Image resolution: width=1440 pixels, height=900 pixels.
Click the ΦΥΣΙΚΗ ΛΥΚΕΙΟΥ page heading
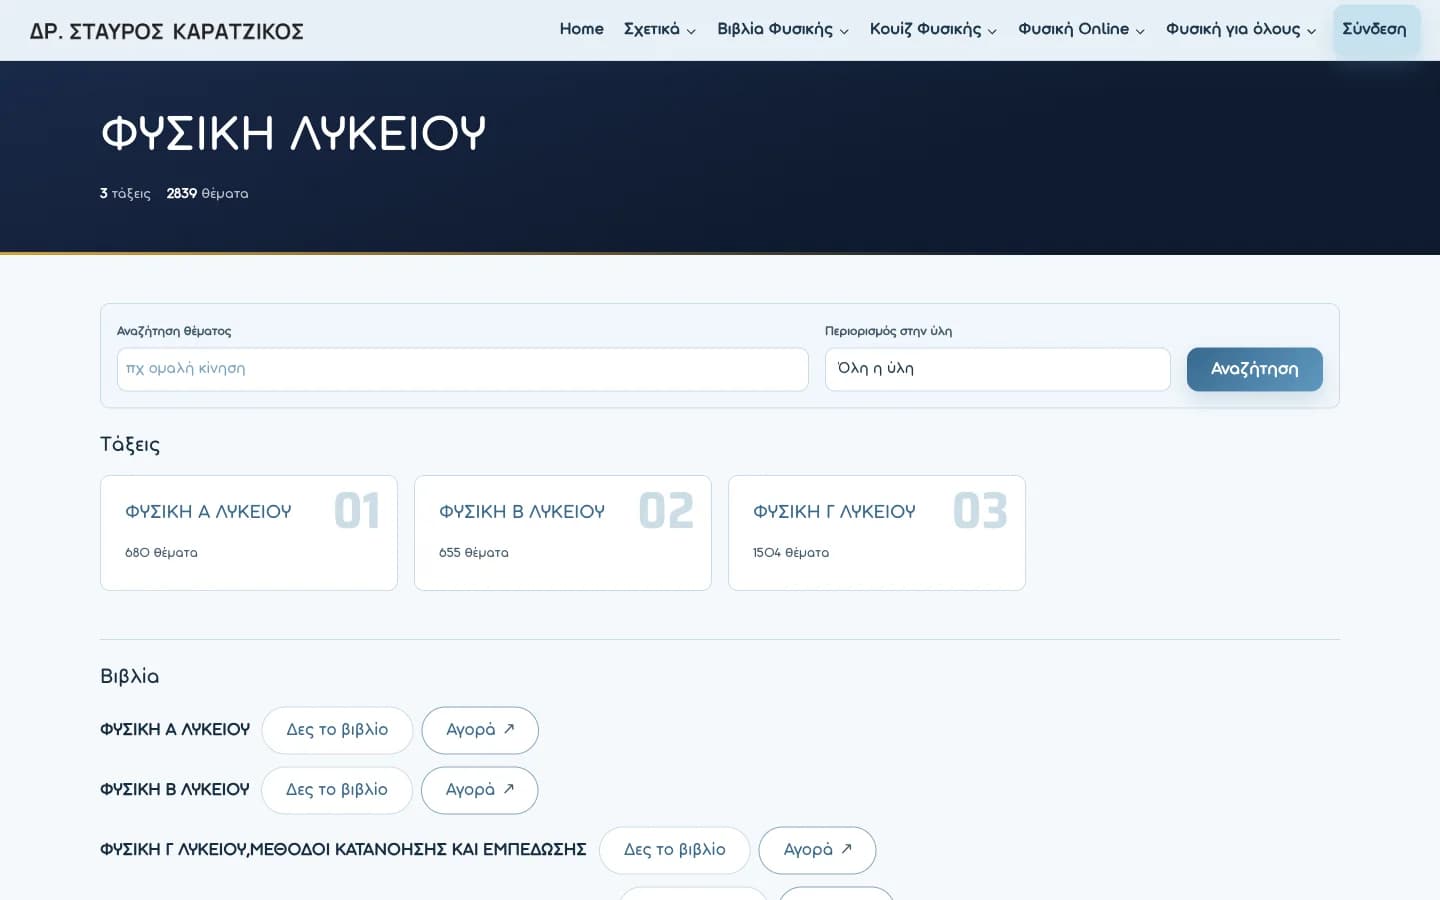[294, 133]
